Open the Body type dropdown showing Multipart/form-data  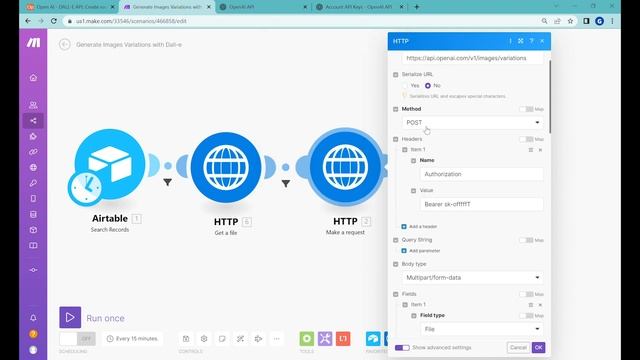coord(472,278)
